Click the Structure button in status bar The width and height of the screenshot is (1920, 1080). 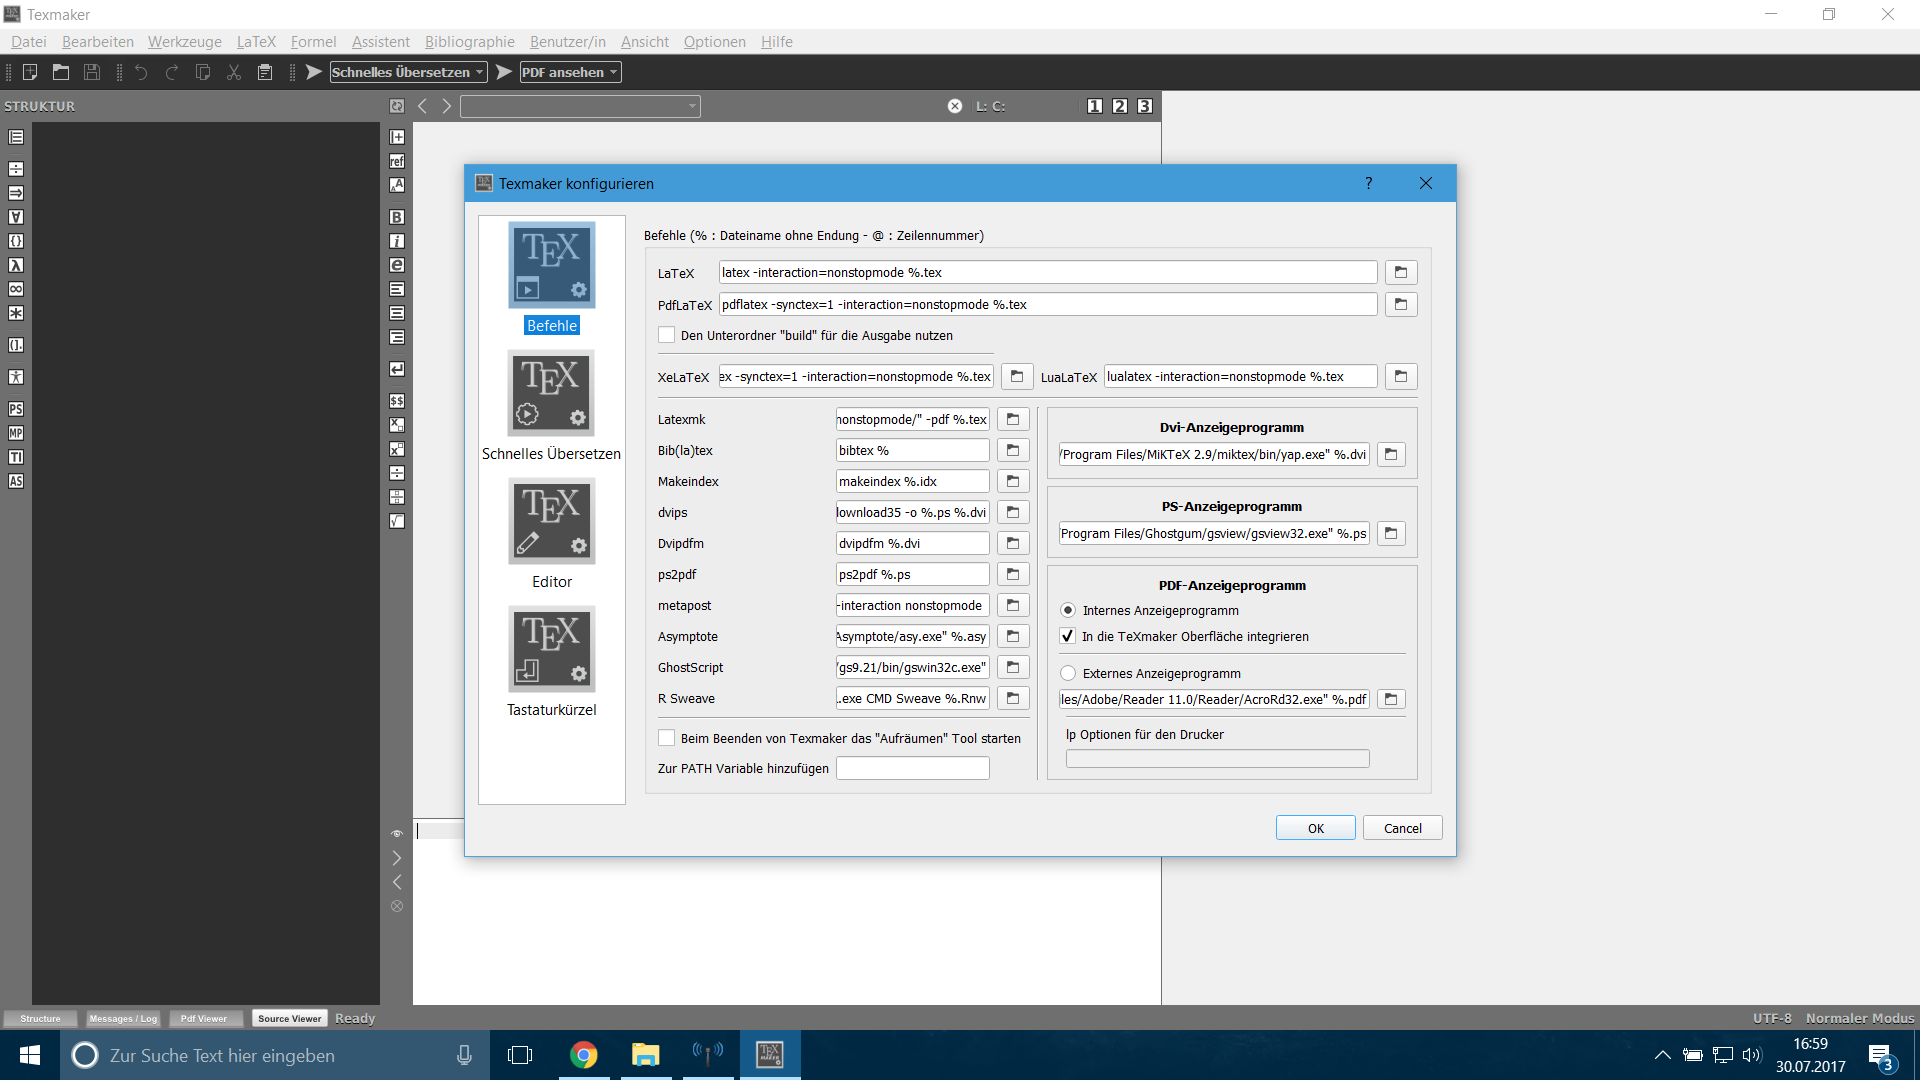click(40, 1018)
